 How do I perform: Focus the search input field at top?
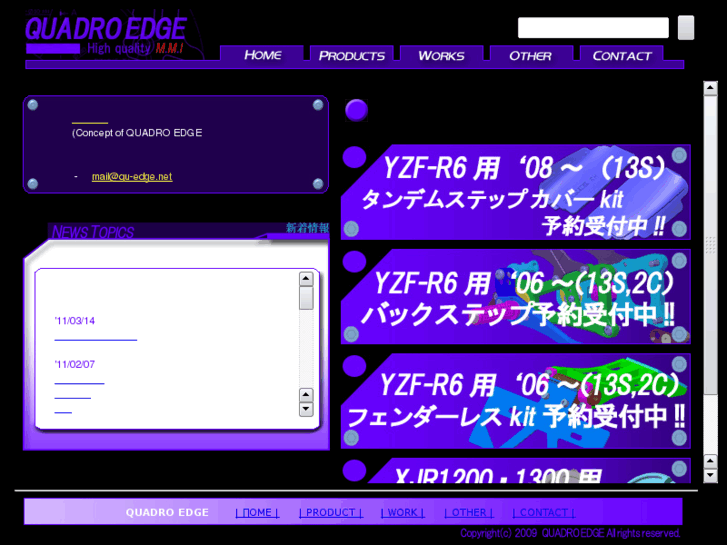click(x=593, y=28)
